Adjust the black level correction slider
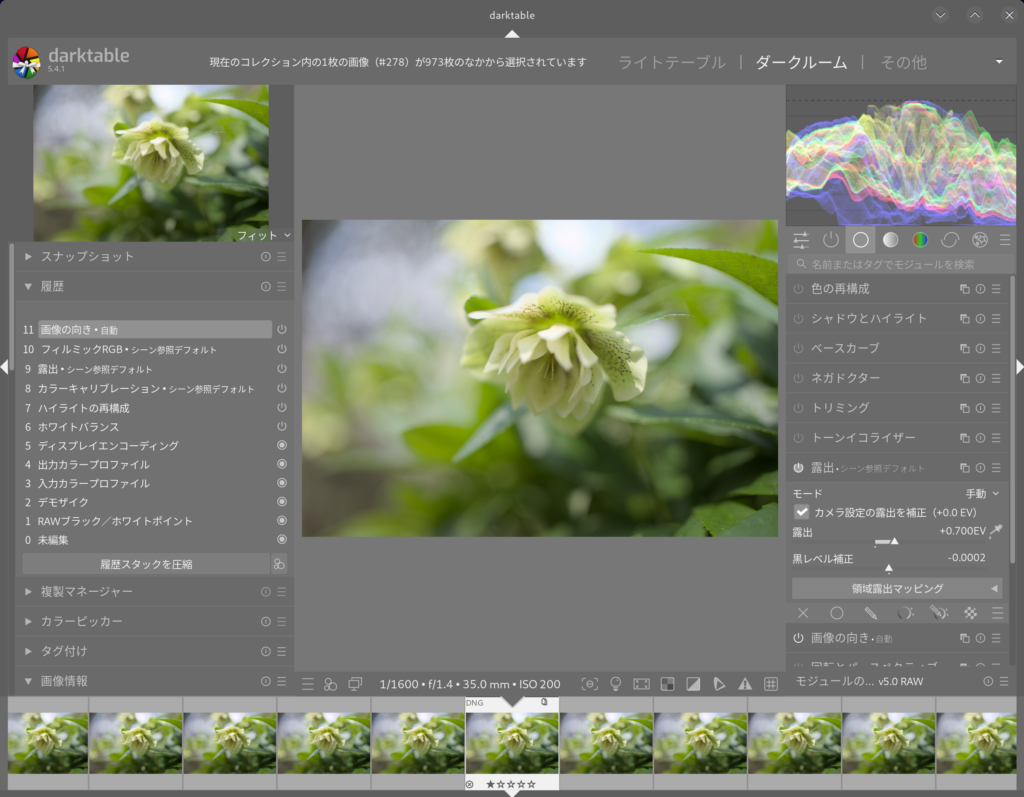 pos(888,567)
